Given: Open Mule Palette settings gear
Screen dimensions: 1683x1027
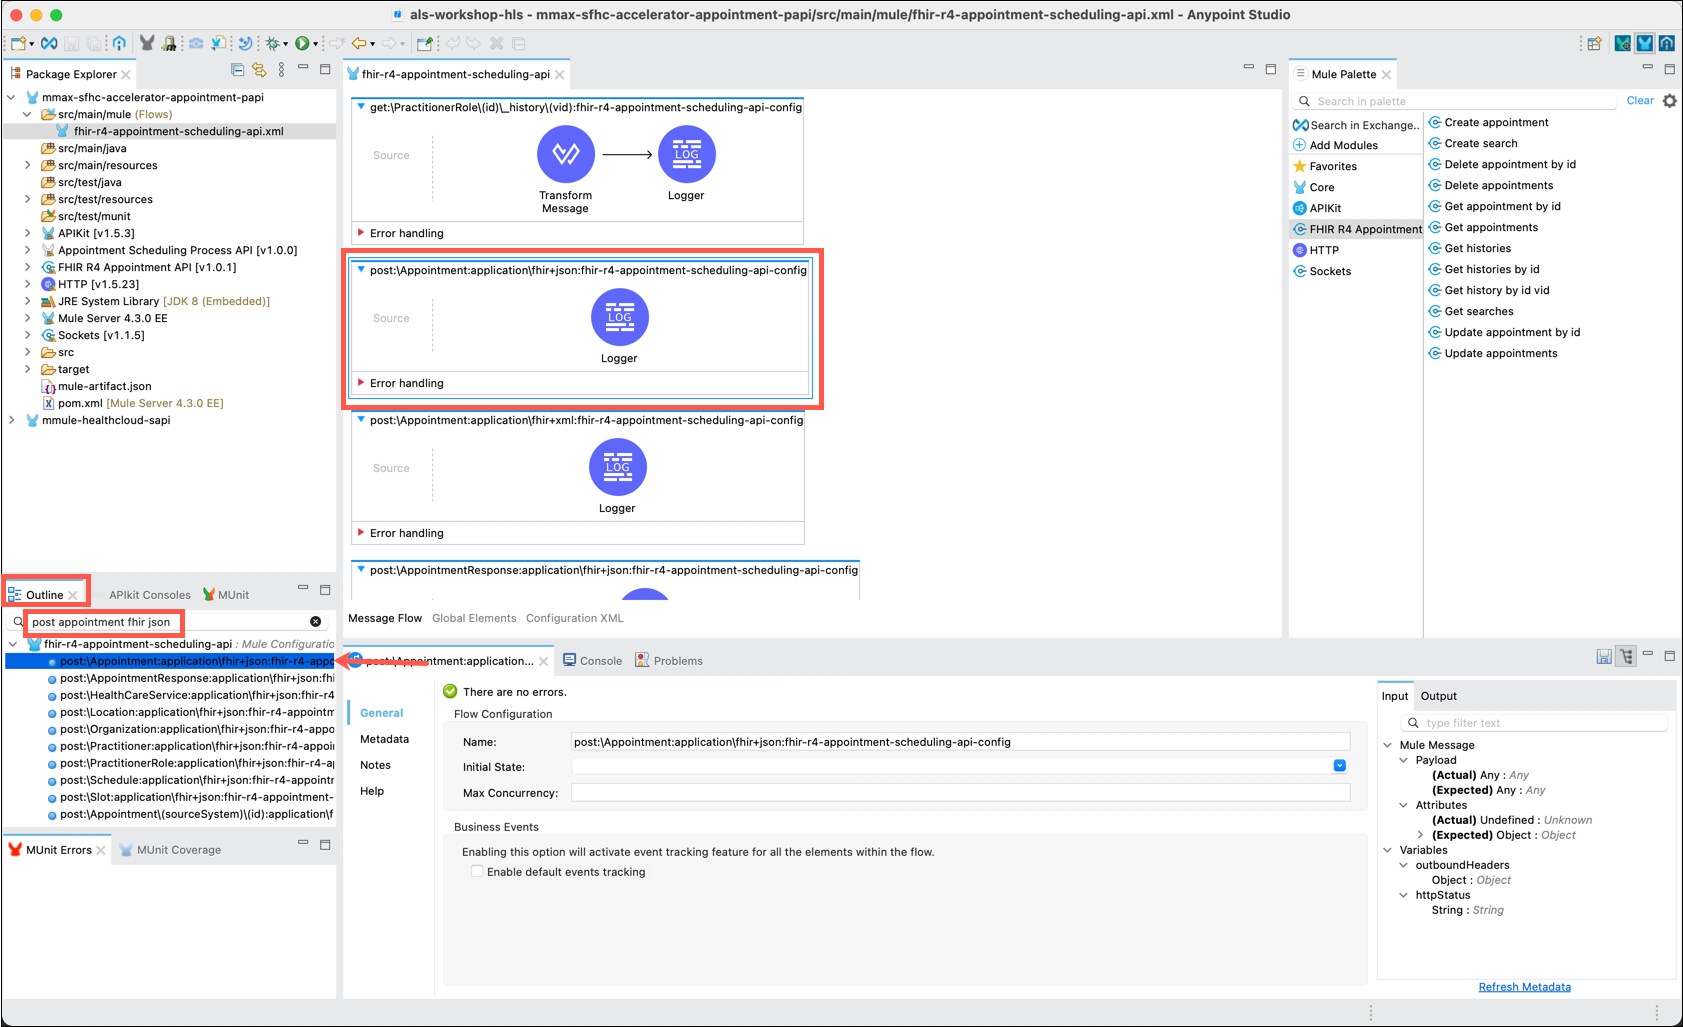Looking at the screenshot, I should 1669,101.
